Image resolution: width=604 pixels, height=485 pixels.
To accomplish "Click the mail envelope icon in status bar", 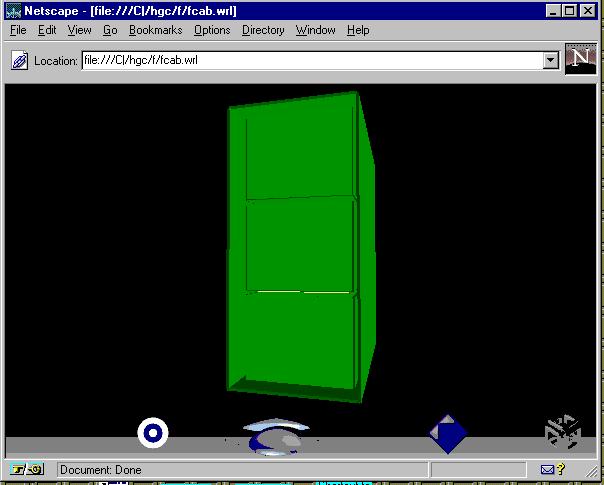I will [547, 470].
